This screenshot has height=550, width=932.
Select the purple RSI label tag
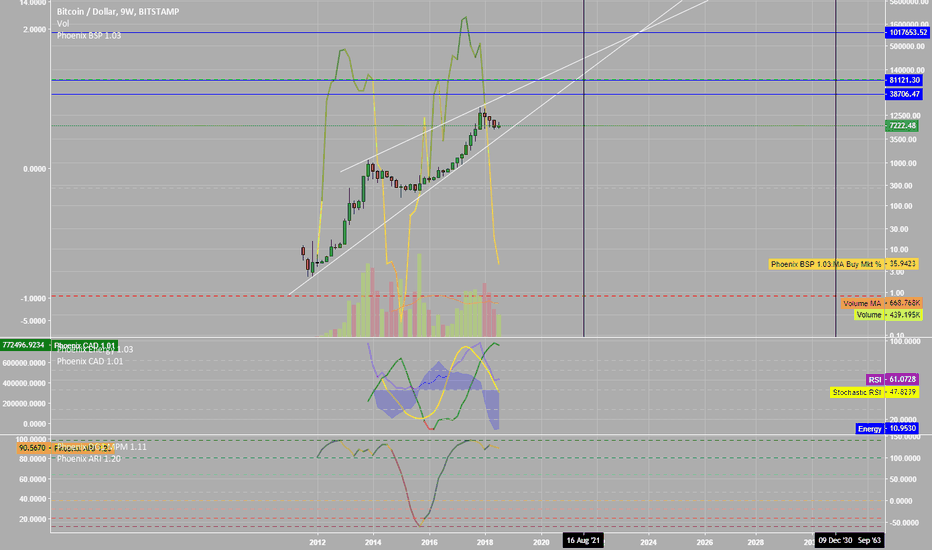(x=875, y=379)
